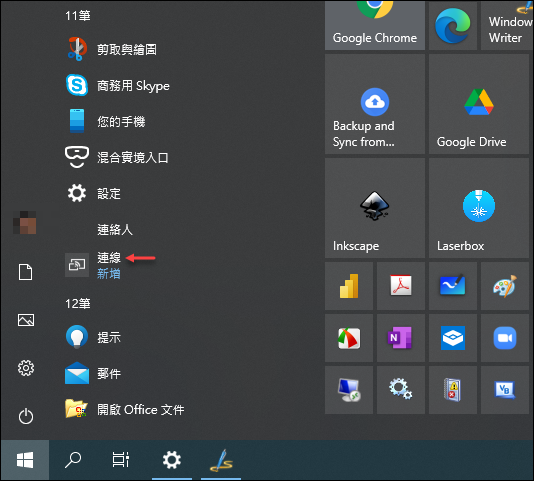Switch to Writer pen app on taskbar
This screenshot has height=481, width=534.
click(221, 460)
